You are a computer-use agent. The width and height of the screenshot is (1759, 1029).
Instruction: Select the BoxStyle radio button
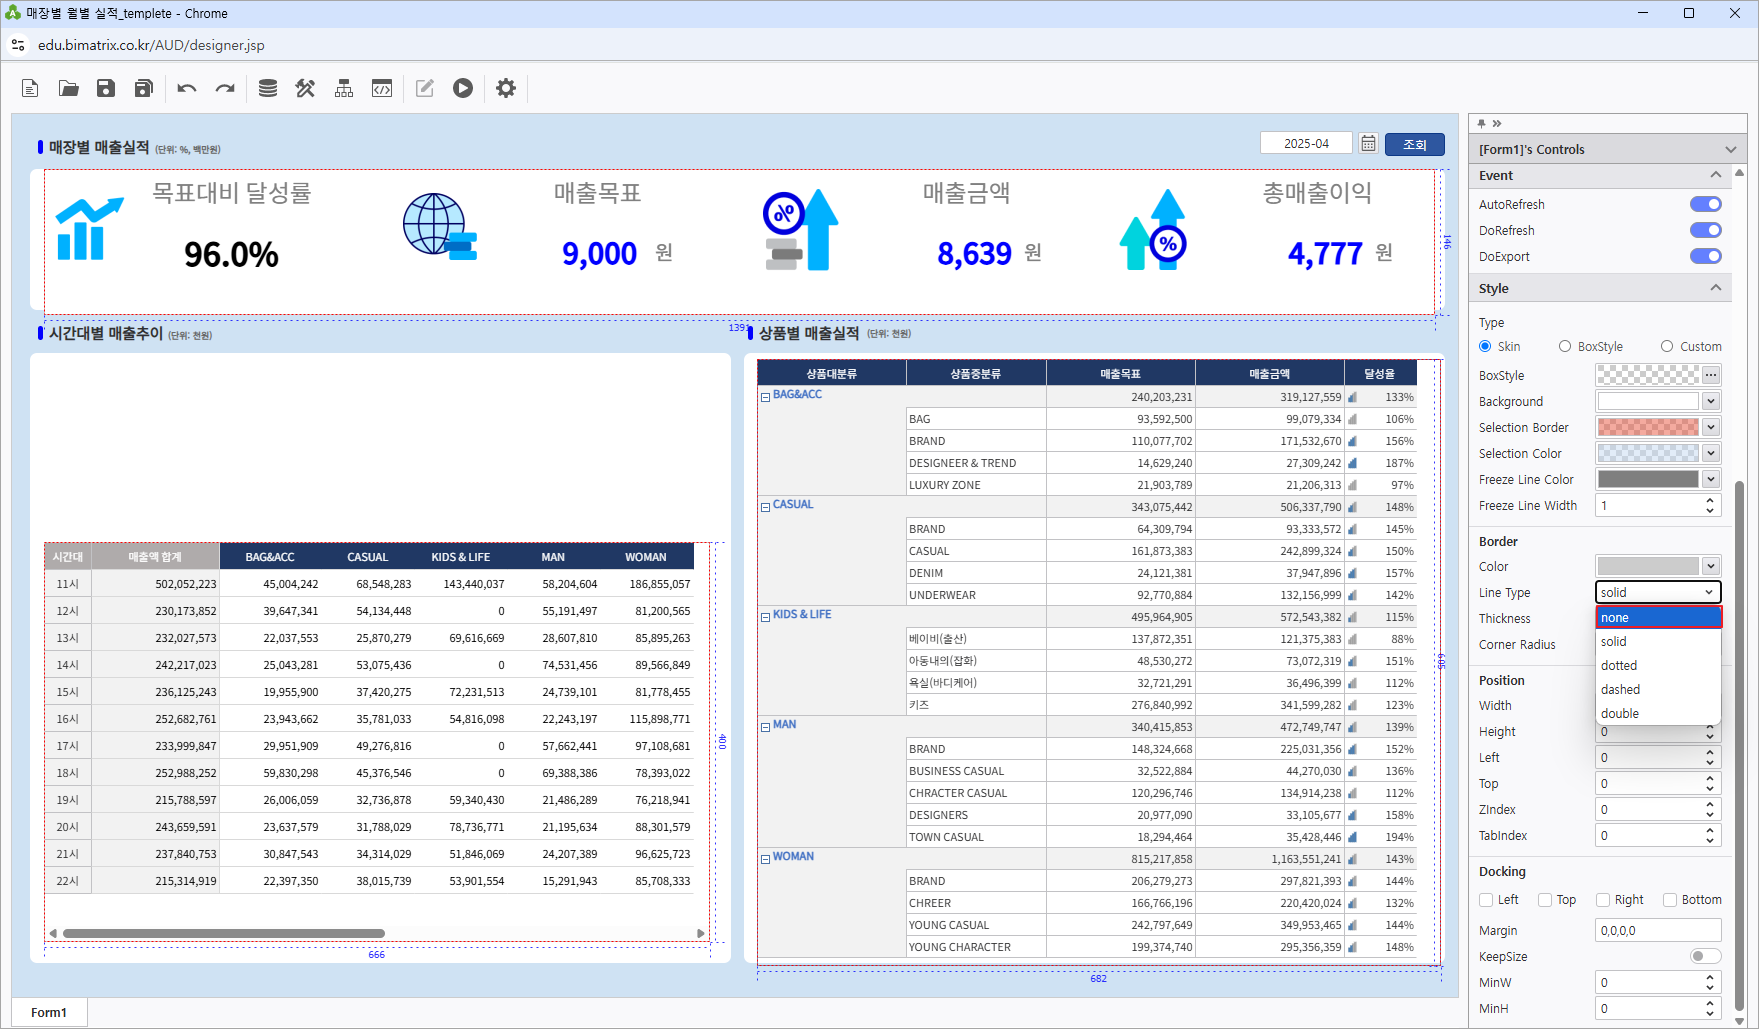(x=1565, y=347)
